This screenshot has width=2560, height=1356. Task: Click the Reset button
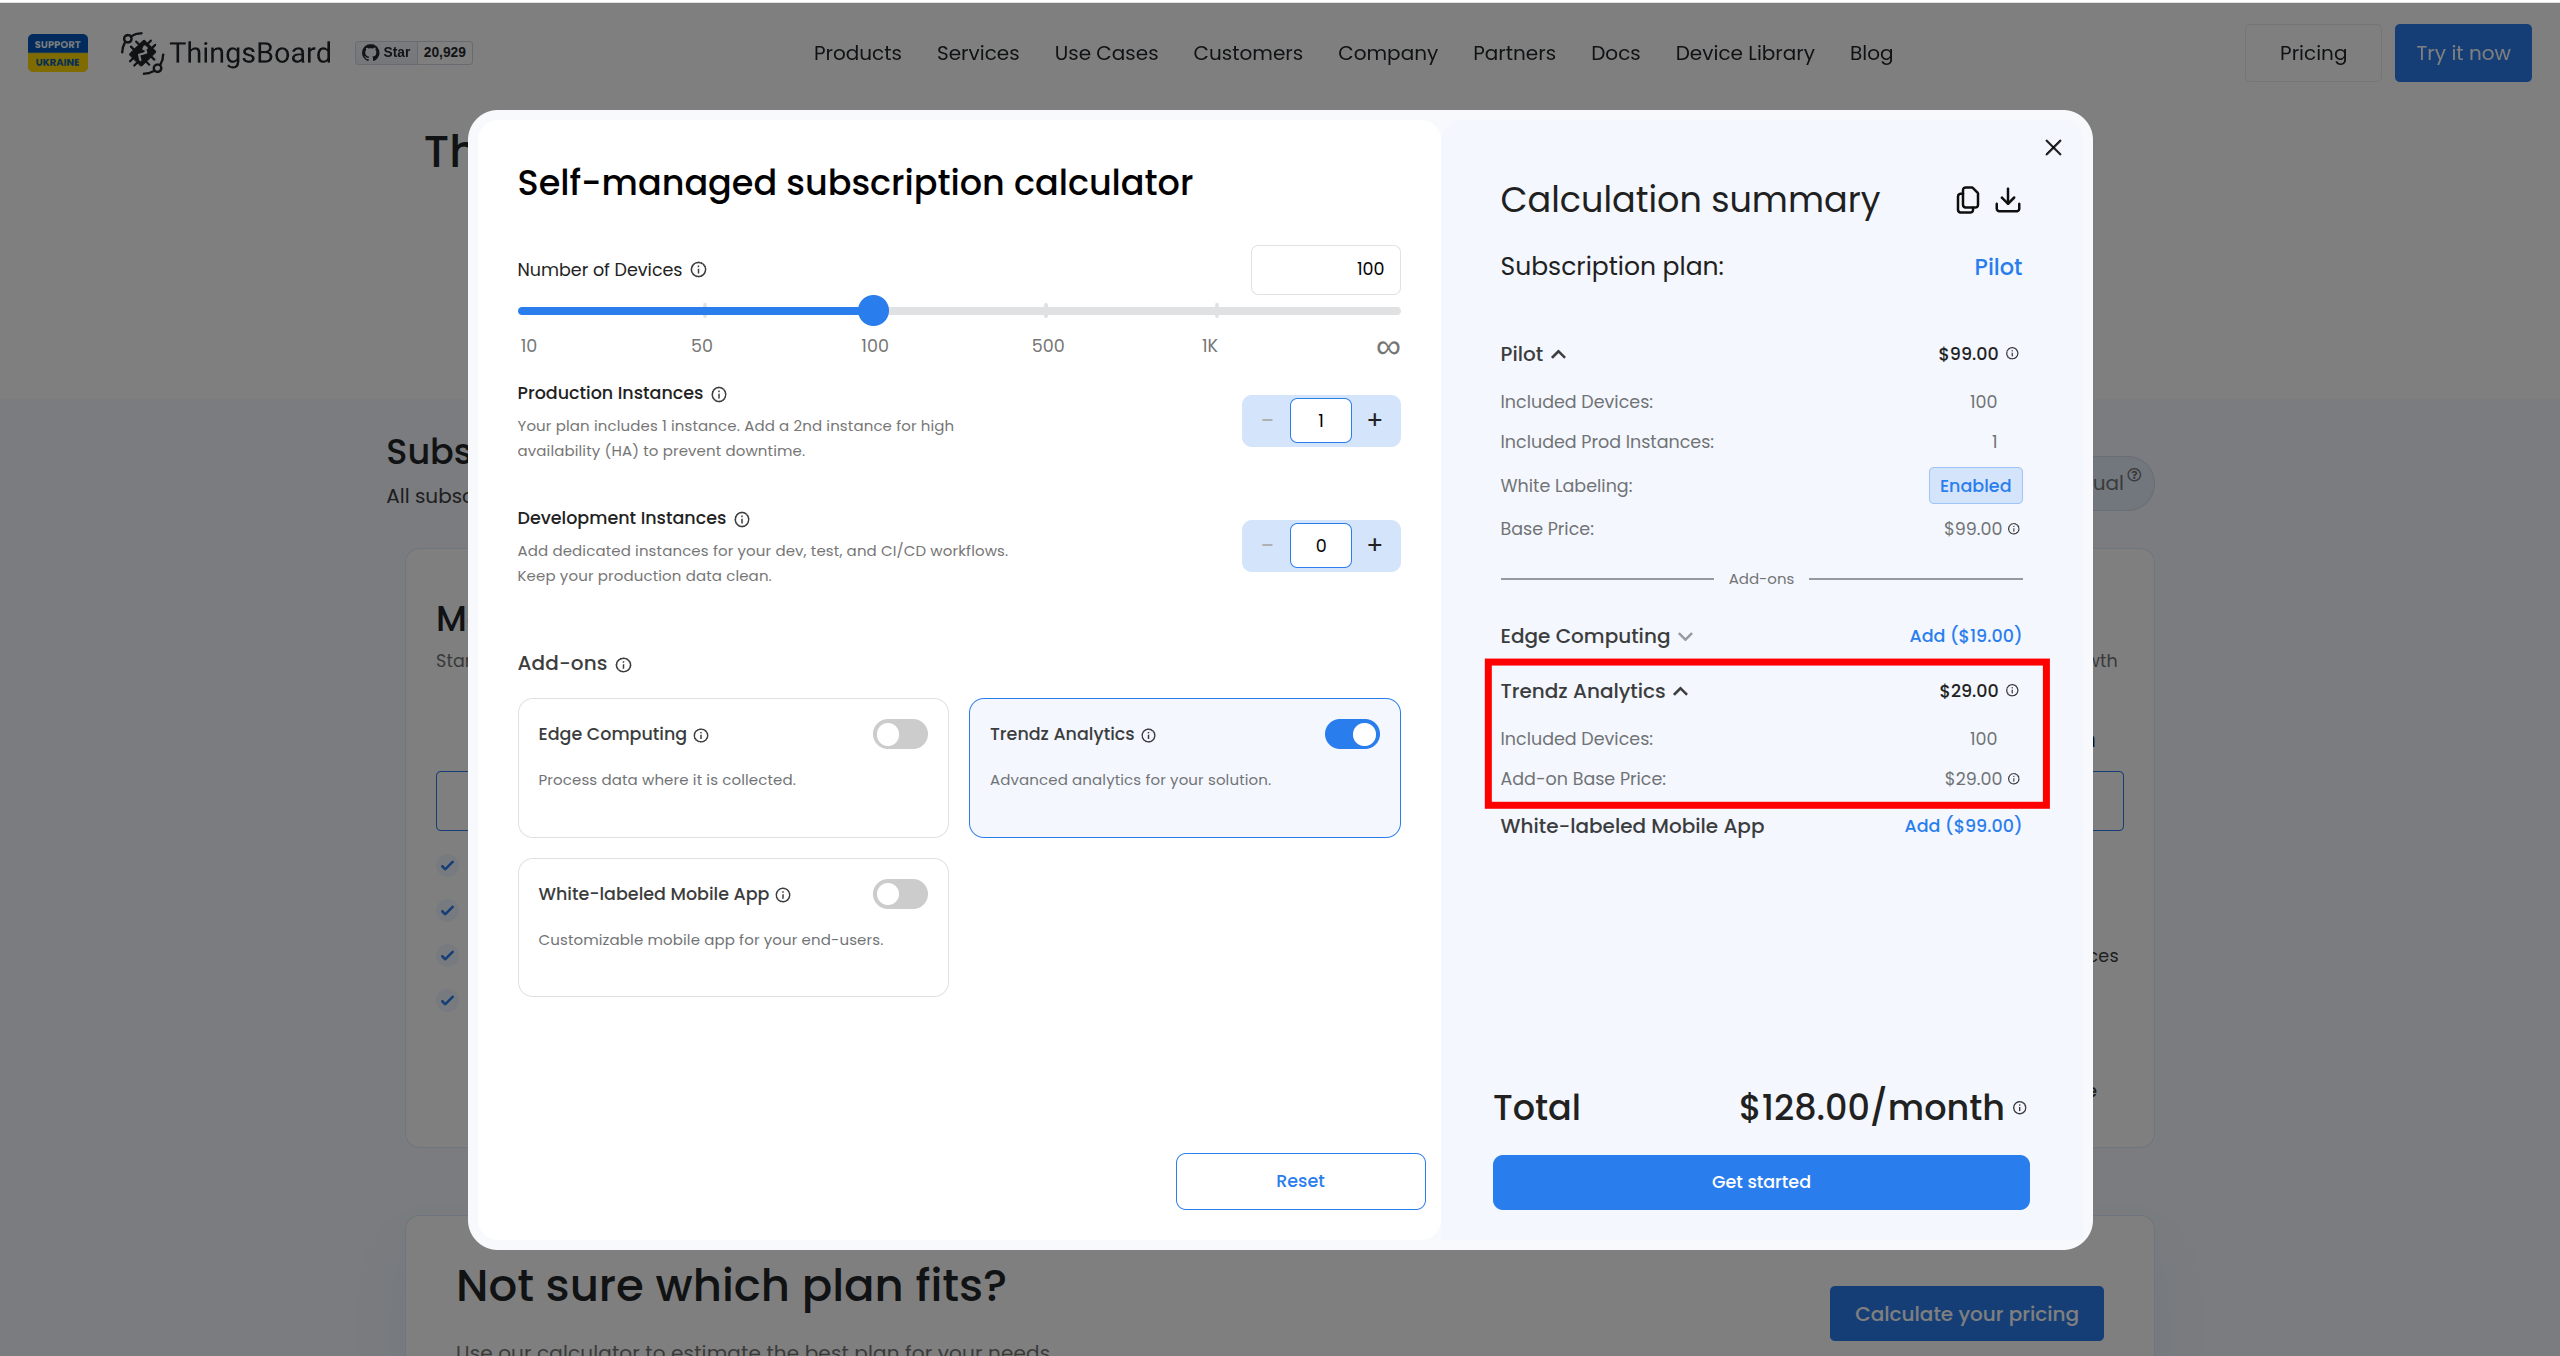(1300, 1181)
